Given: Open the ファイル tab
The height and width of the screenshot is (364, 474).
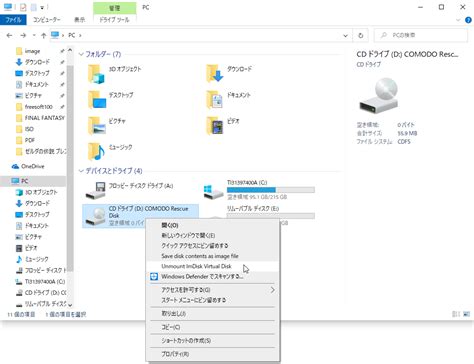Looking at the screenshot, I should point(13,20).
